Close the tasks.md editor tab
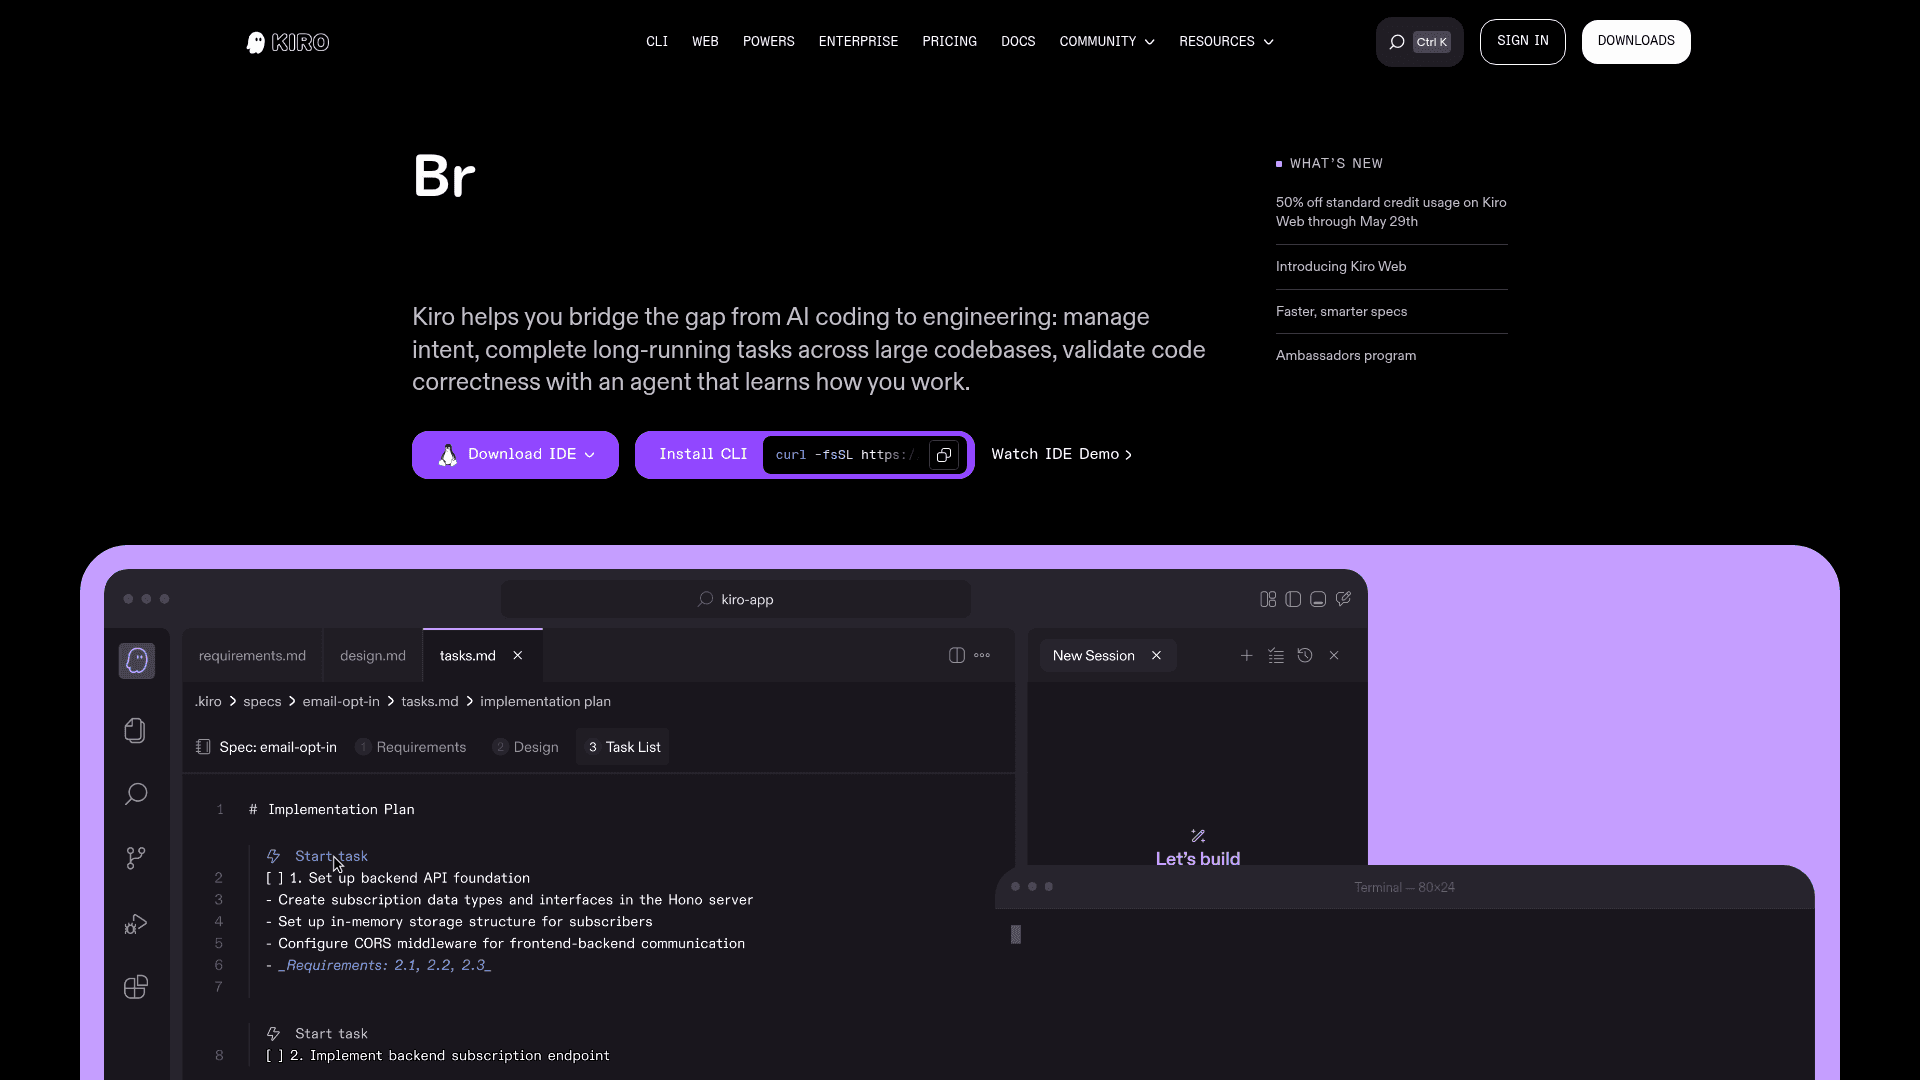 [518, 656]
